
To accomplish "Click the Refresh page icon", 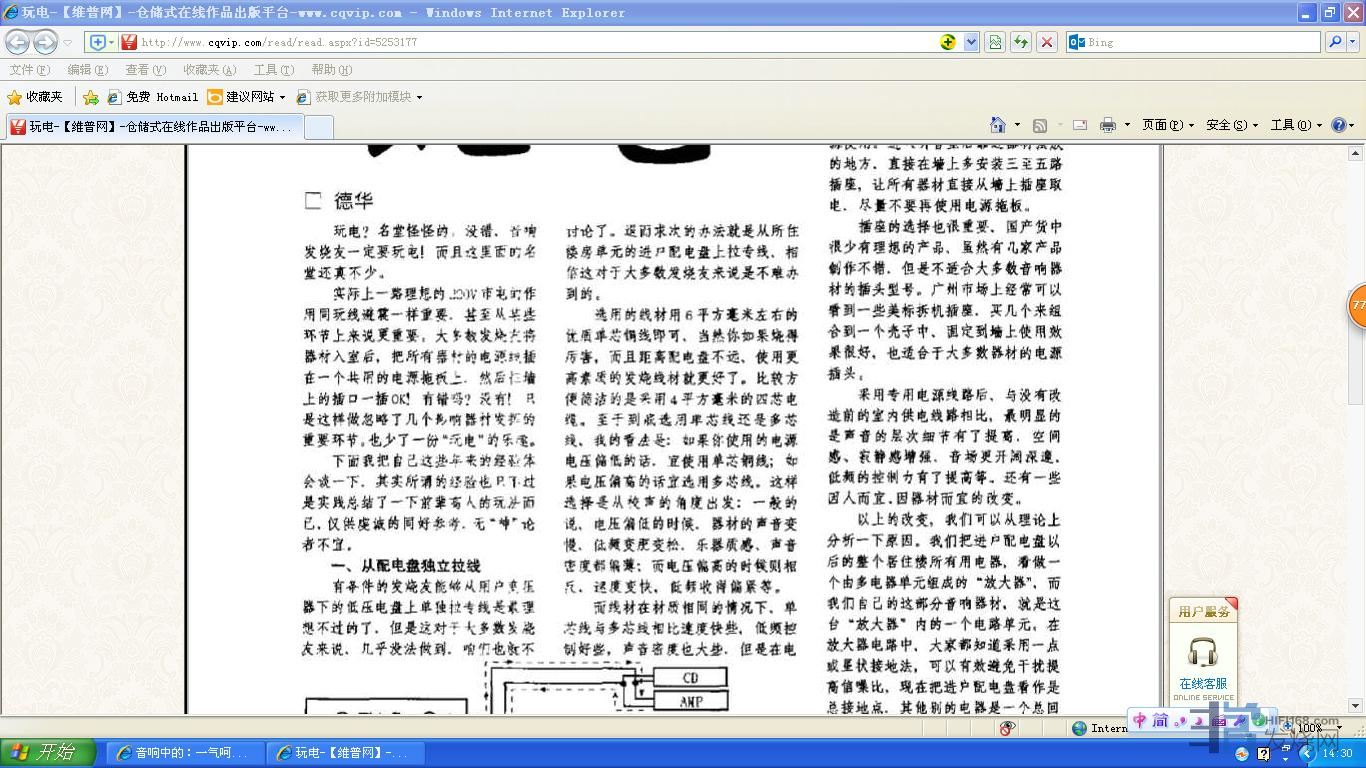I will [1020, 42].
